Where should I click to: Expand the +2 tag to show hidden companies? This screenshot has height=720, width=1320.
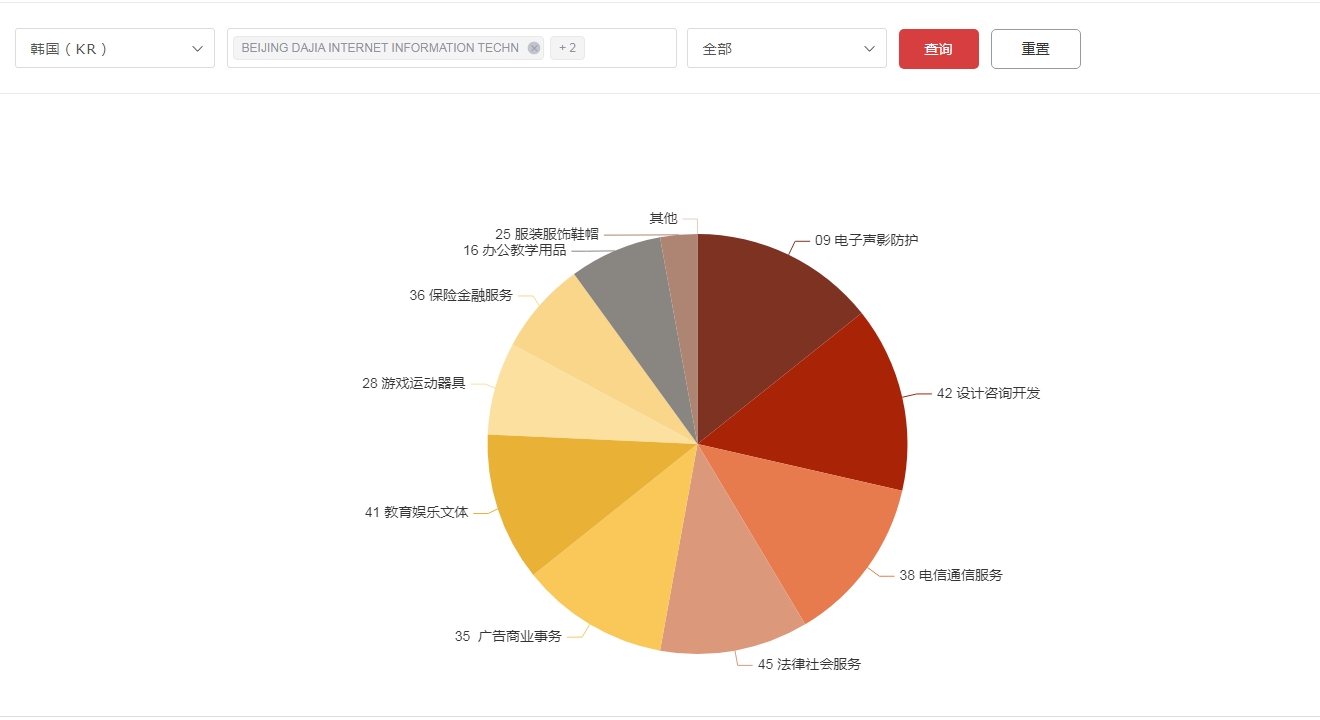(x=568, y=47)
